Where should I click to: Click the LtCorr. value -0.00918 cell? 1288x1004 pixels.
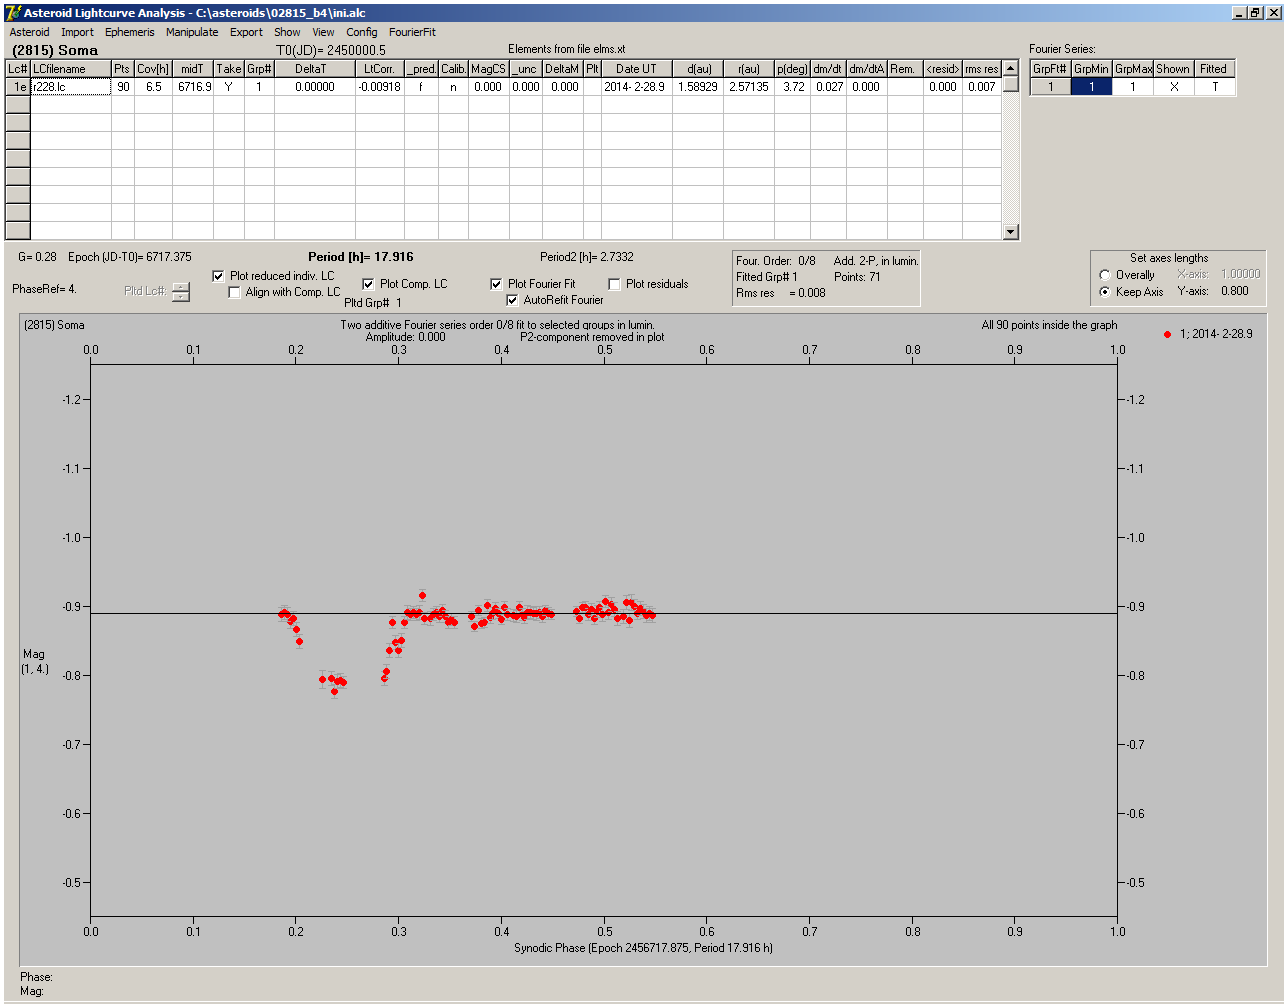380,87
